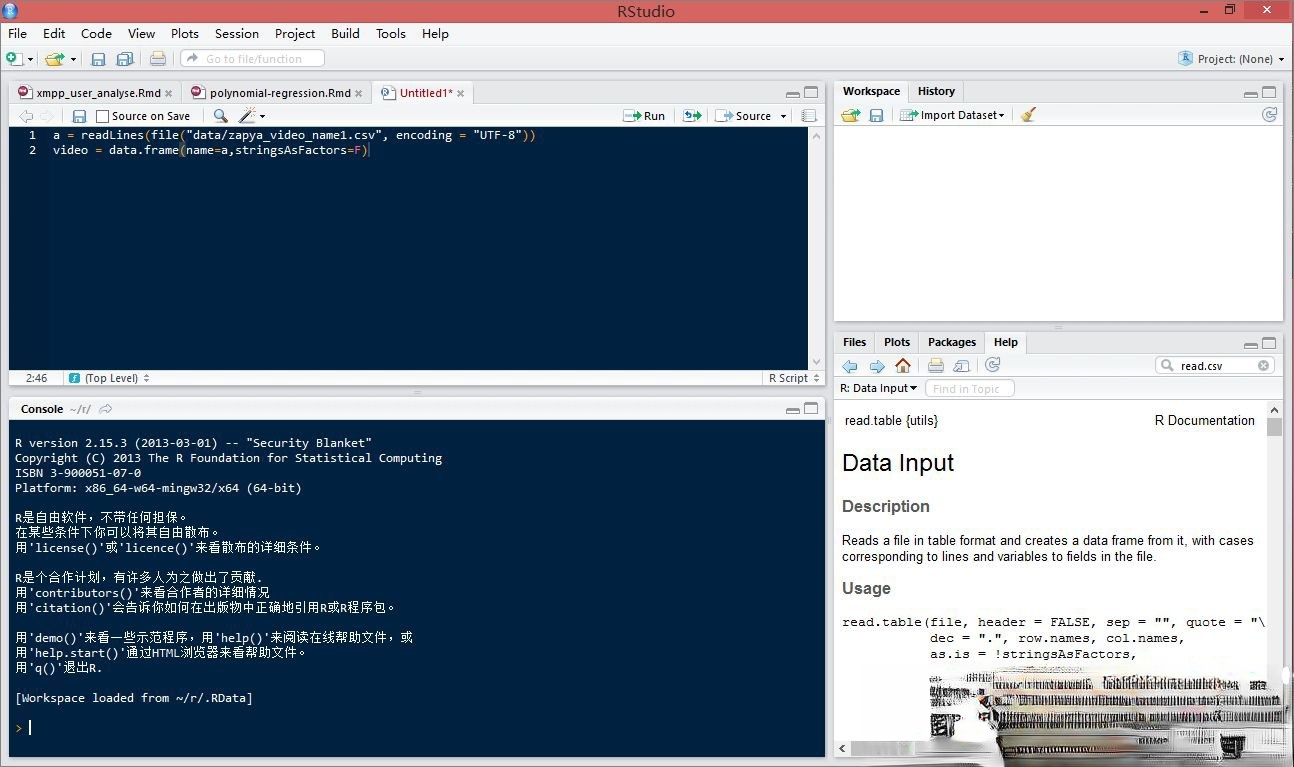Click the find/replace magnifier icon in editor
This screenshot has width=1294, height=767.
pos(220,116)
